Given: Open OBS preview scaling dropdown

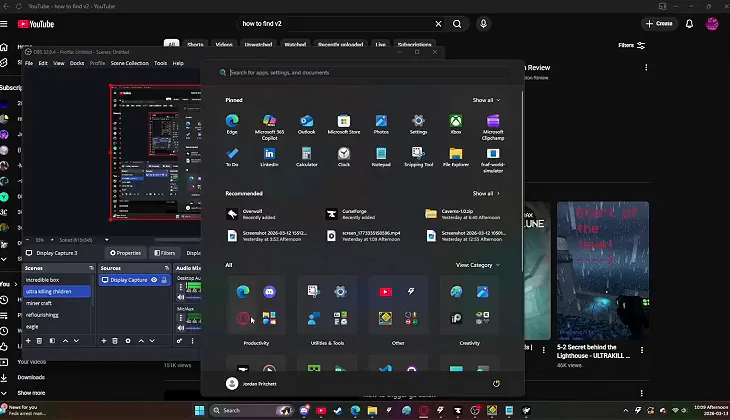Looking at the screenshot, I should tap(107, 240).
